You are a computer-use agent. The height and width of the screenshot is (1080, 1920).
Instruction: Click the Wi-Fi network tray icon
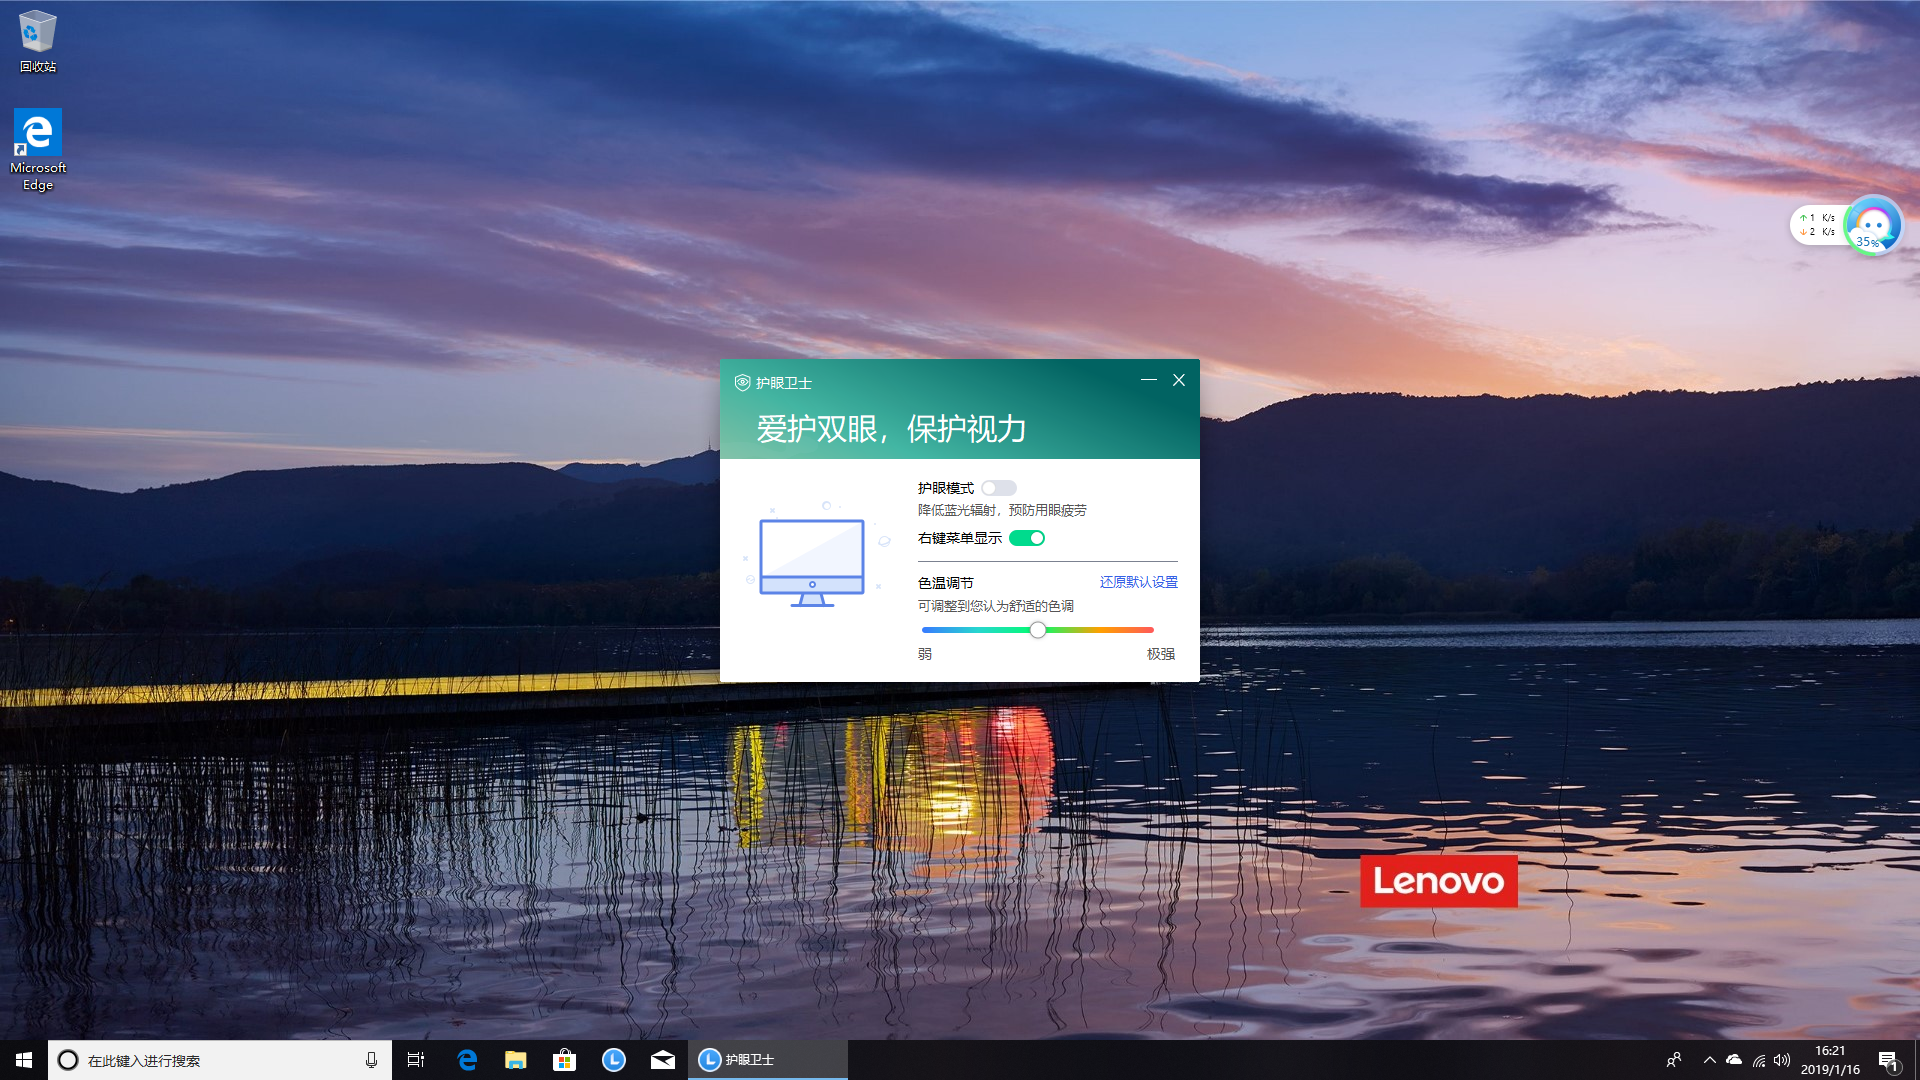pos(1759,1060)
